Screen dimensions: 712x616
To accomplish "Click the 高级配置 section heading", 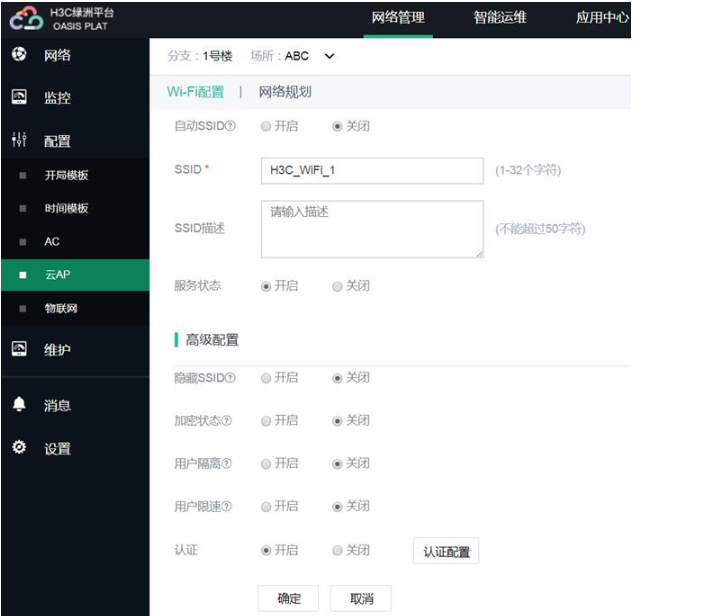I will click(212, 340).
